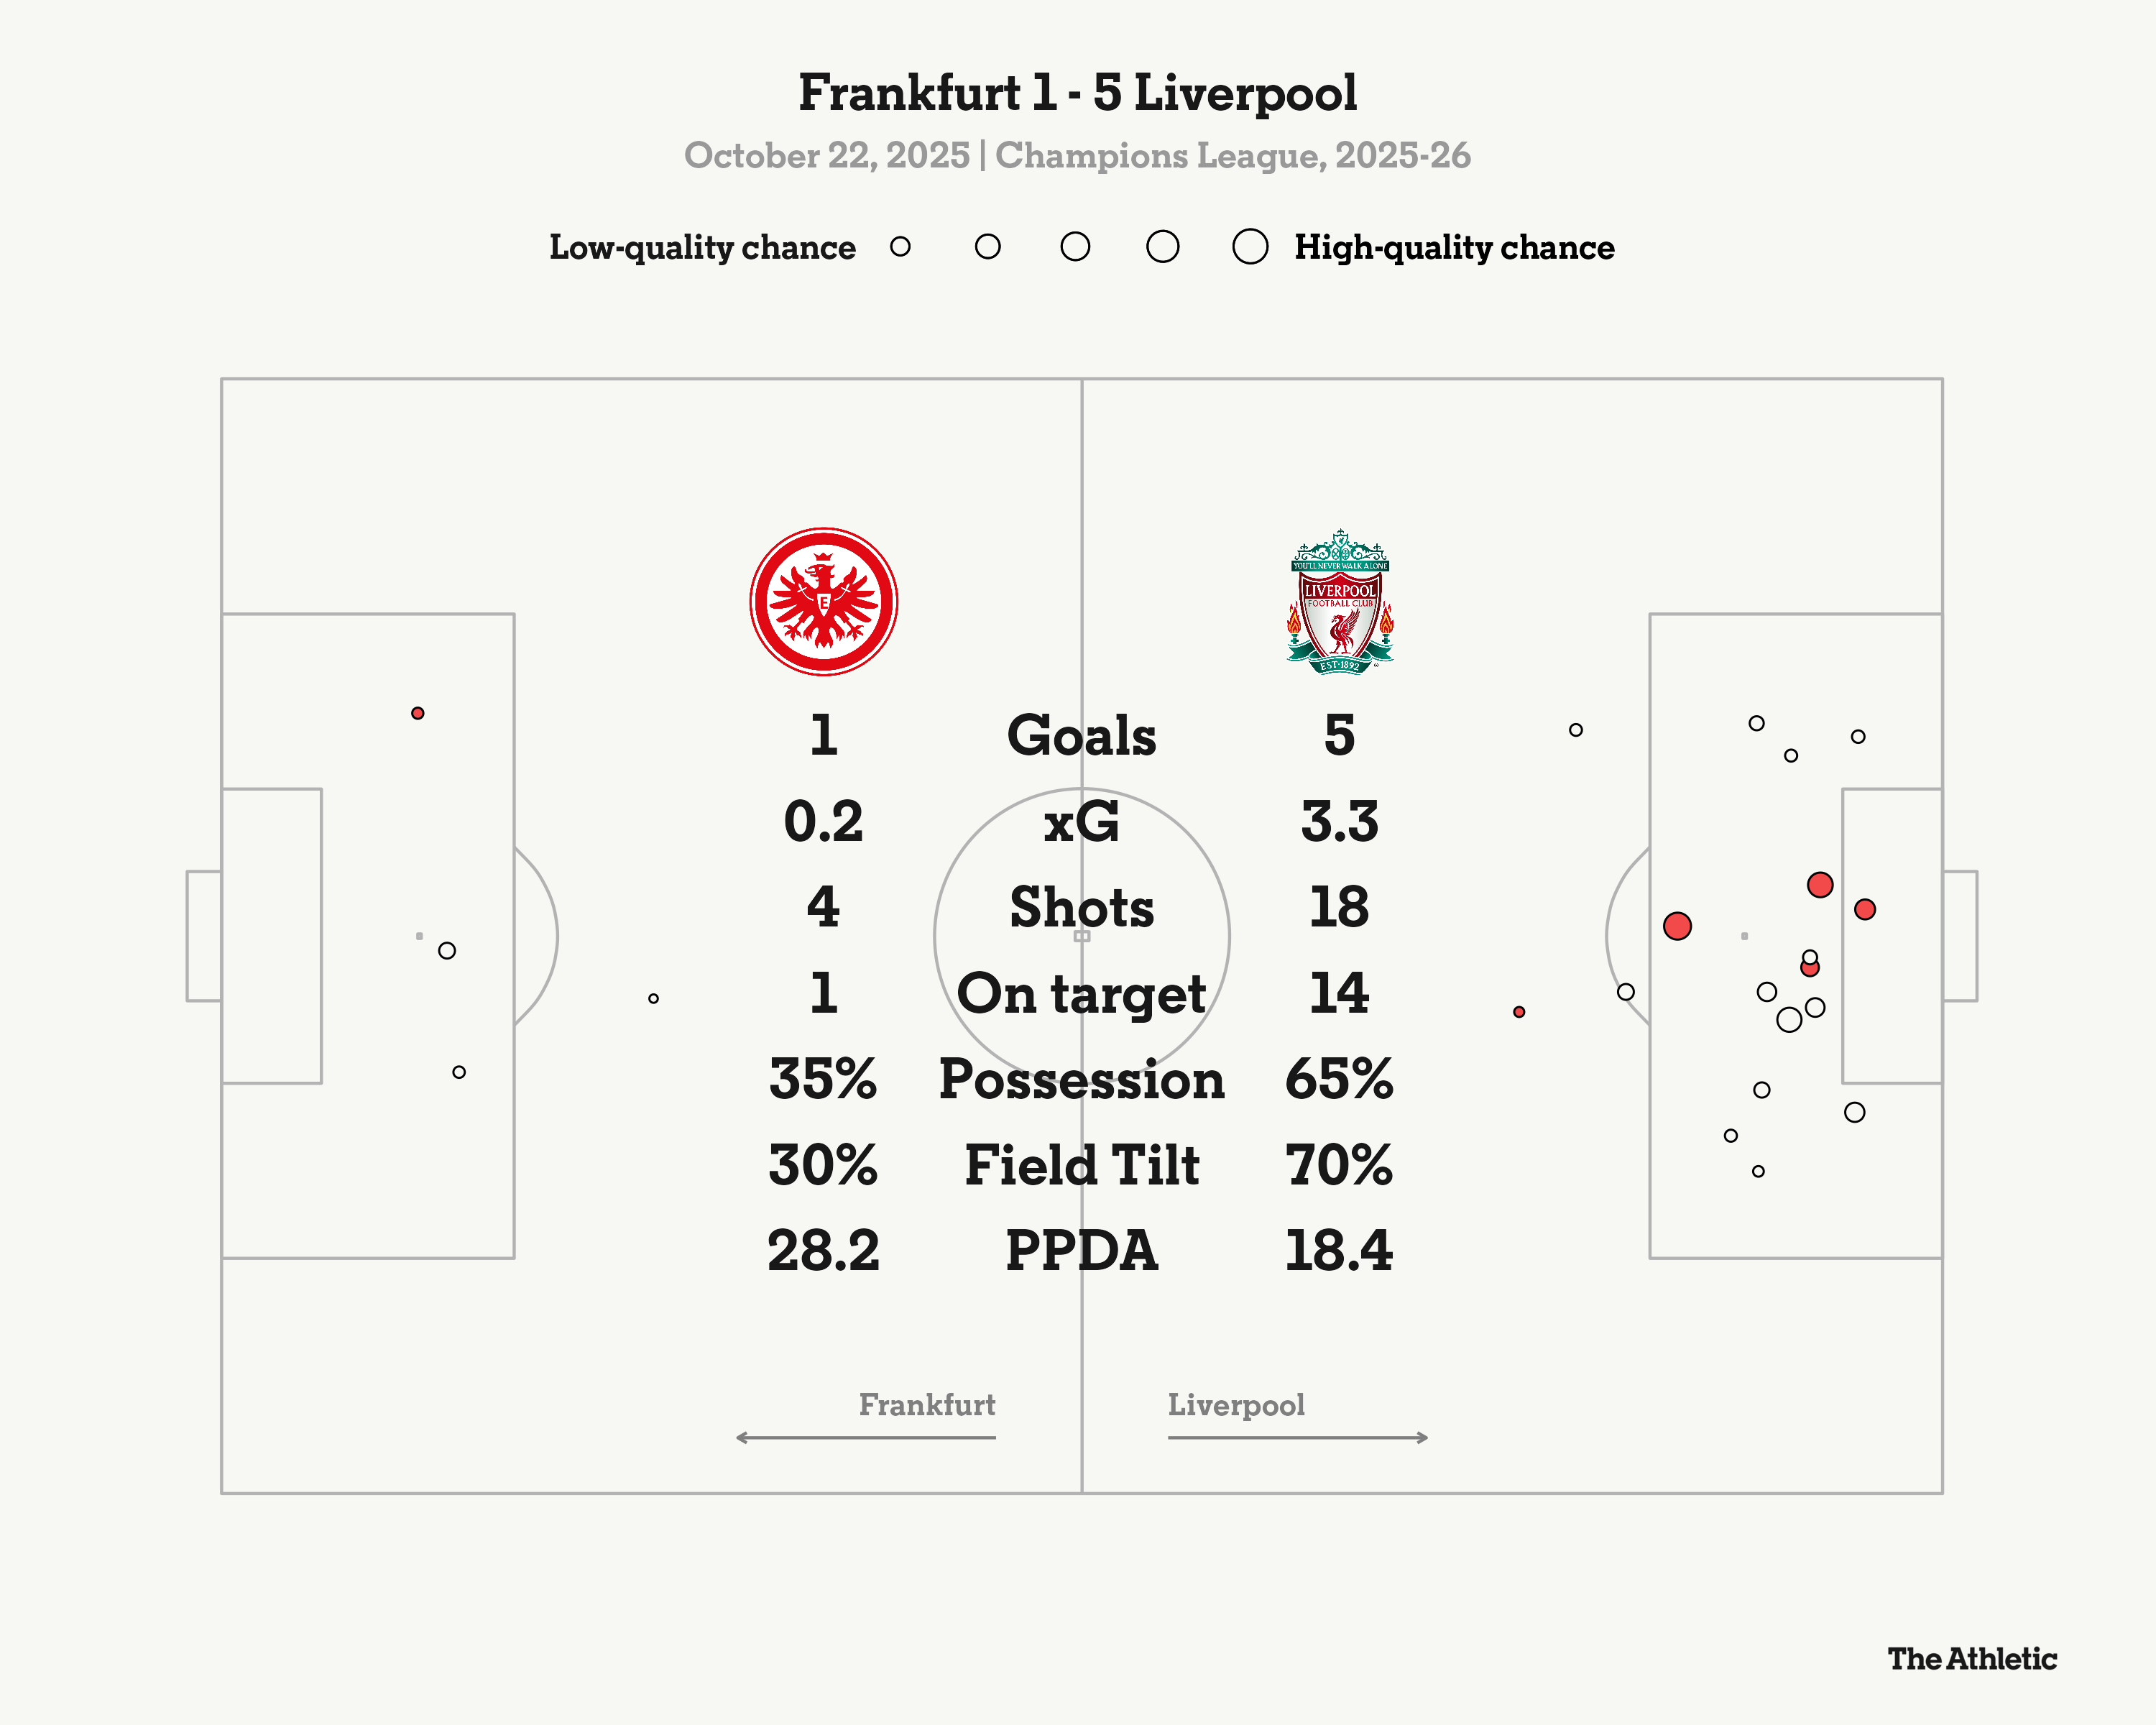Select the smallest low-quality chance legend circle
Viewport: 2156px width, 1725px height.
[x=900, y=246]
